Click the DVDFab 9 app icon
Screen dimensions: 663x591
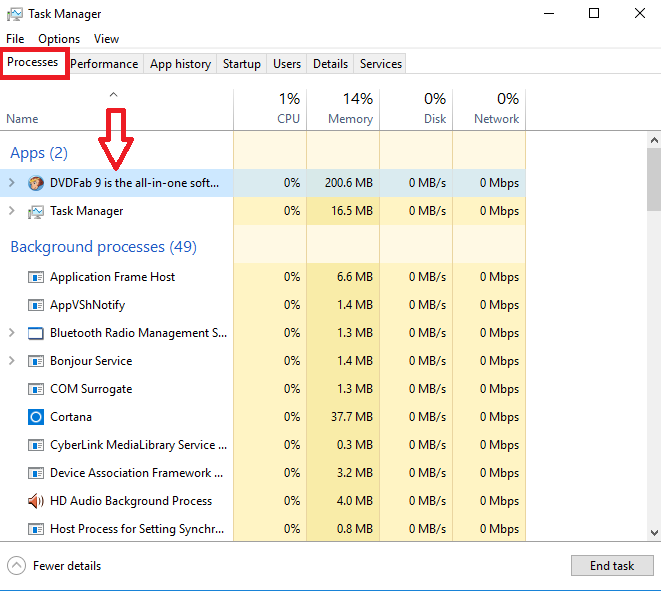[x=36, y=183]
